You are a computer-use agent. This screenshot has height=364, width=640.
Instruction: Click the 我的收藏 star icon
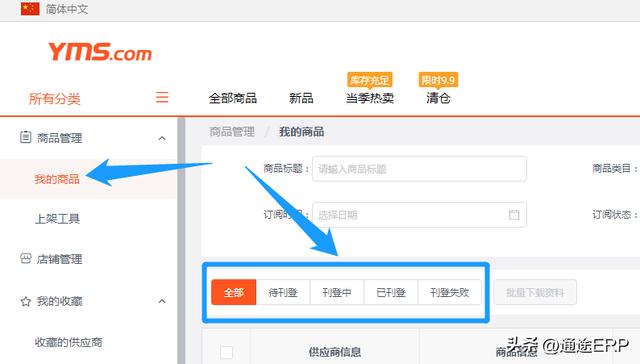coord(25,301)
